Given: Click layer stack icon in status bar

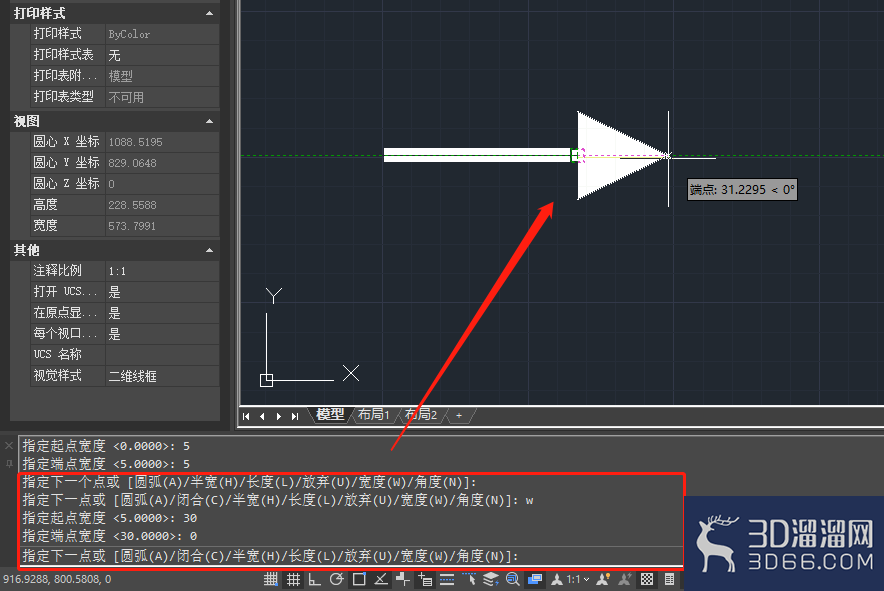Looking at the screenshot, I should 491,579.
